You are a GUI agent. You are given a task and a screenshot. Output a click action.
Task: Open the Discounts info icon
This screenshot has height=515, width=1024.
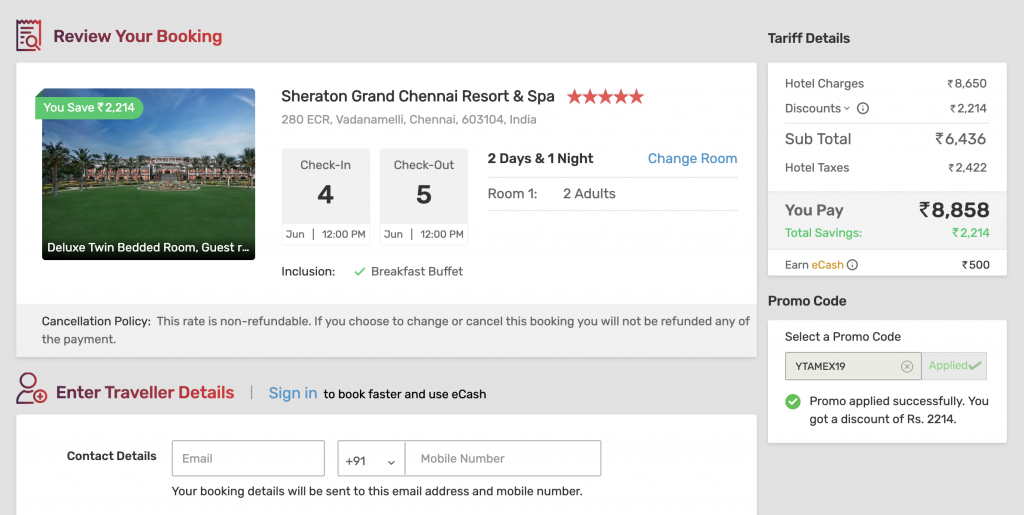(x=863, y=108)
